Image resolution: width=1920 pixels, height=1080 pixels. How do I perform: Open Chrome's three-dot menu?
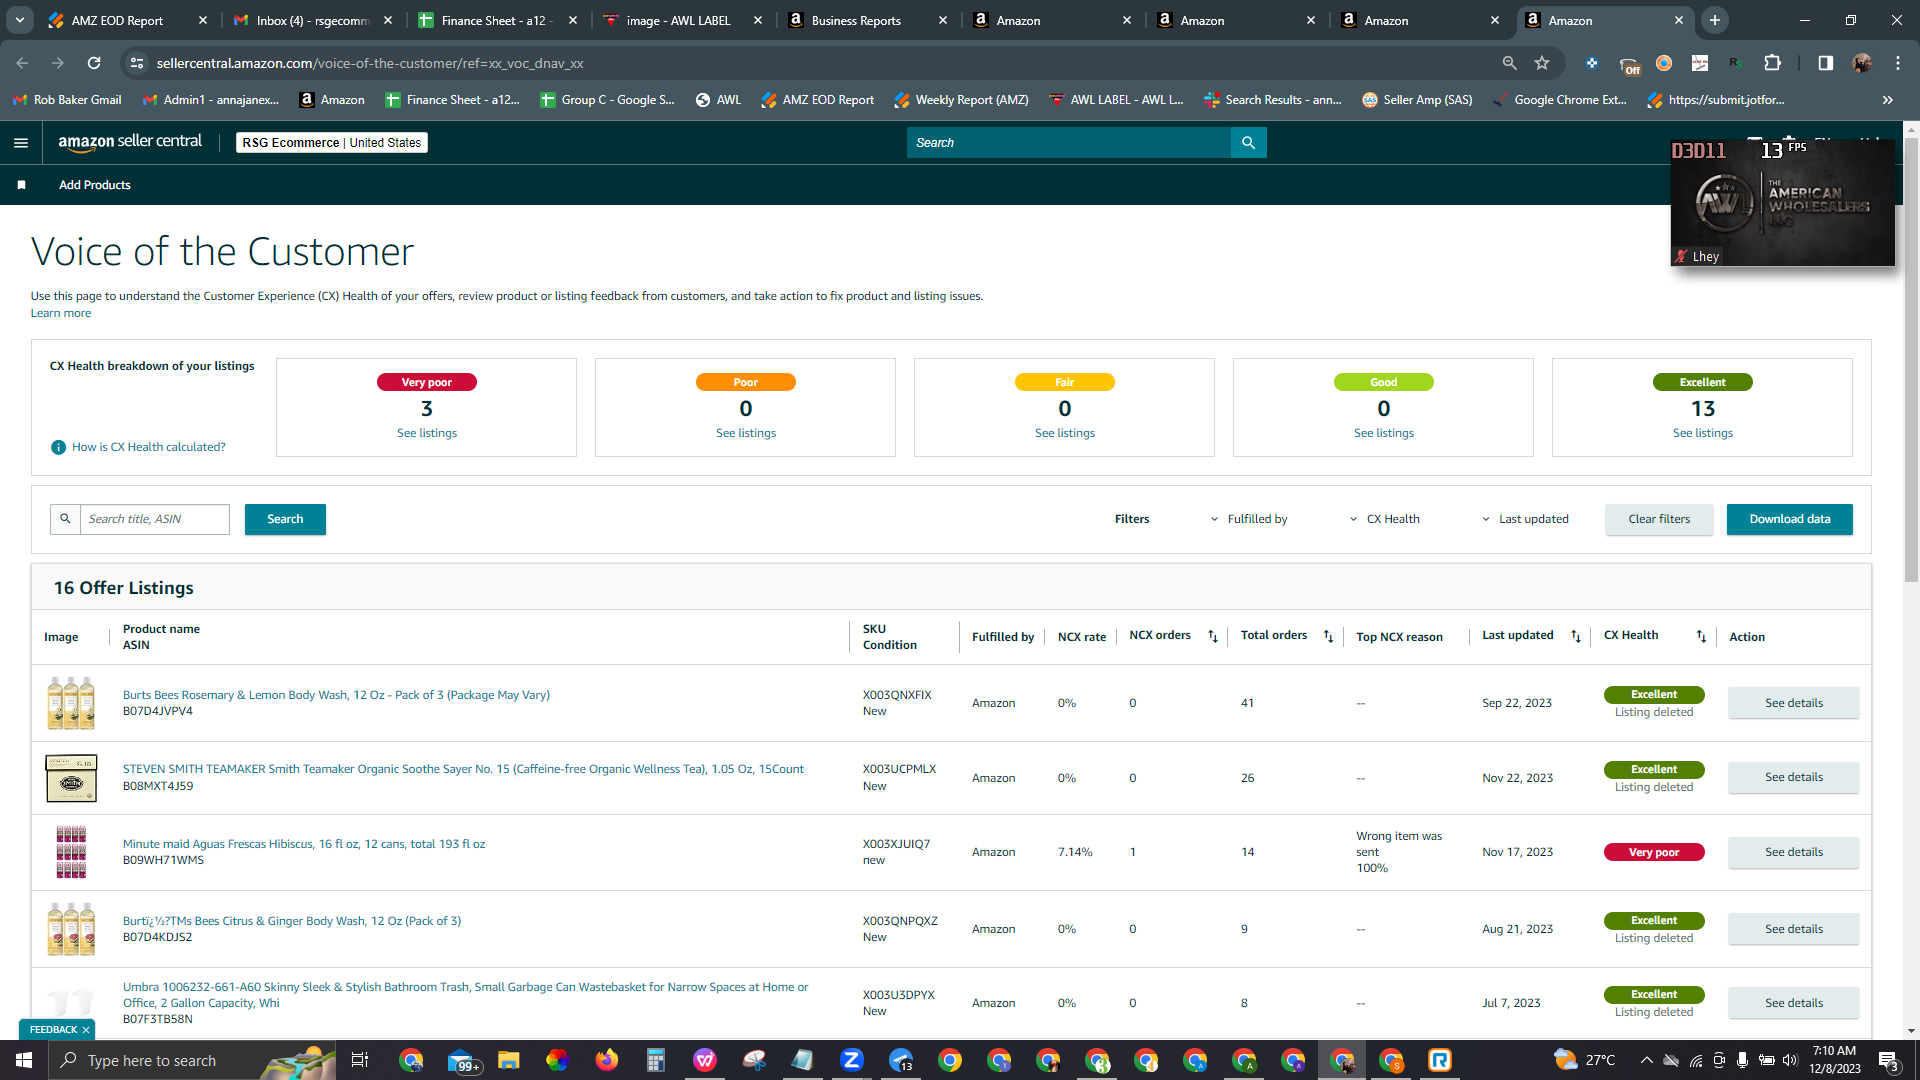pyautogui.click(x=1898, y=63)
